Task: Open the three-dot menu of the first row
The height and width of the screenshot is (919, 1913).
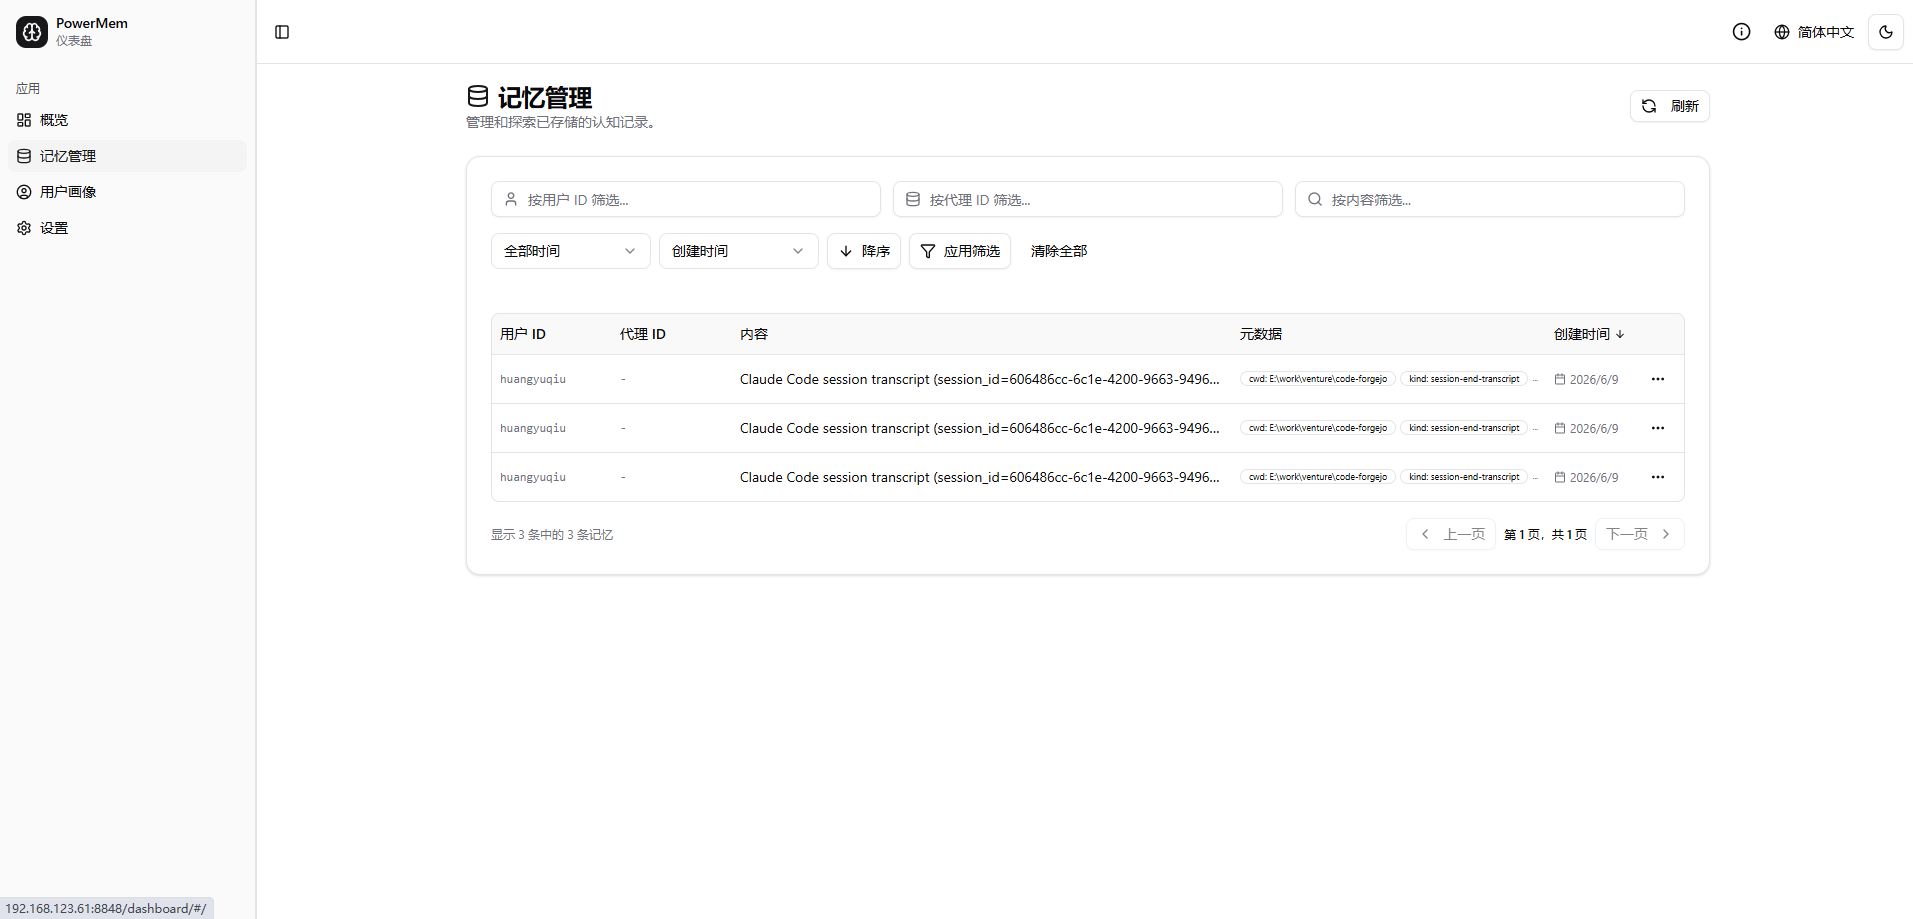Action: [1658, 379]
